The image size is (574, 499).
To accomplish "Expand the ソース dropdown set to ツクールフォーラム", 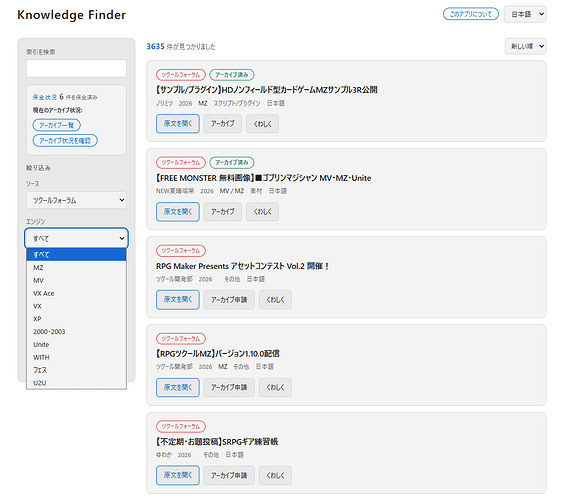I will tap(76, 200).
